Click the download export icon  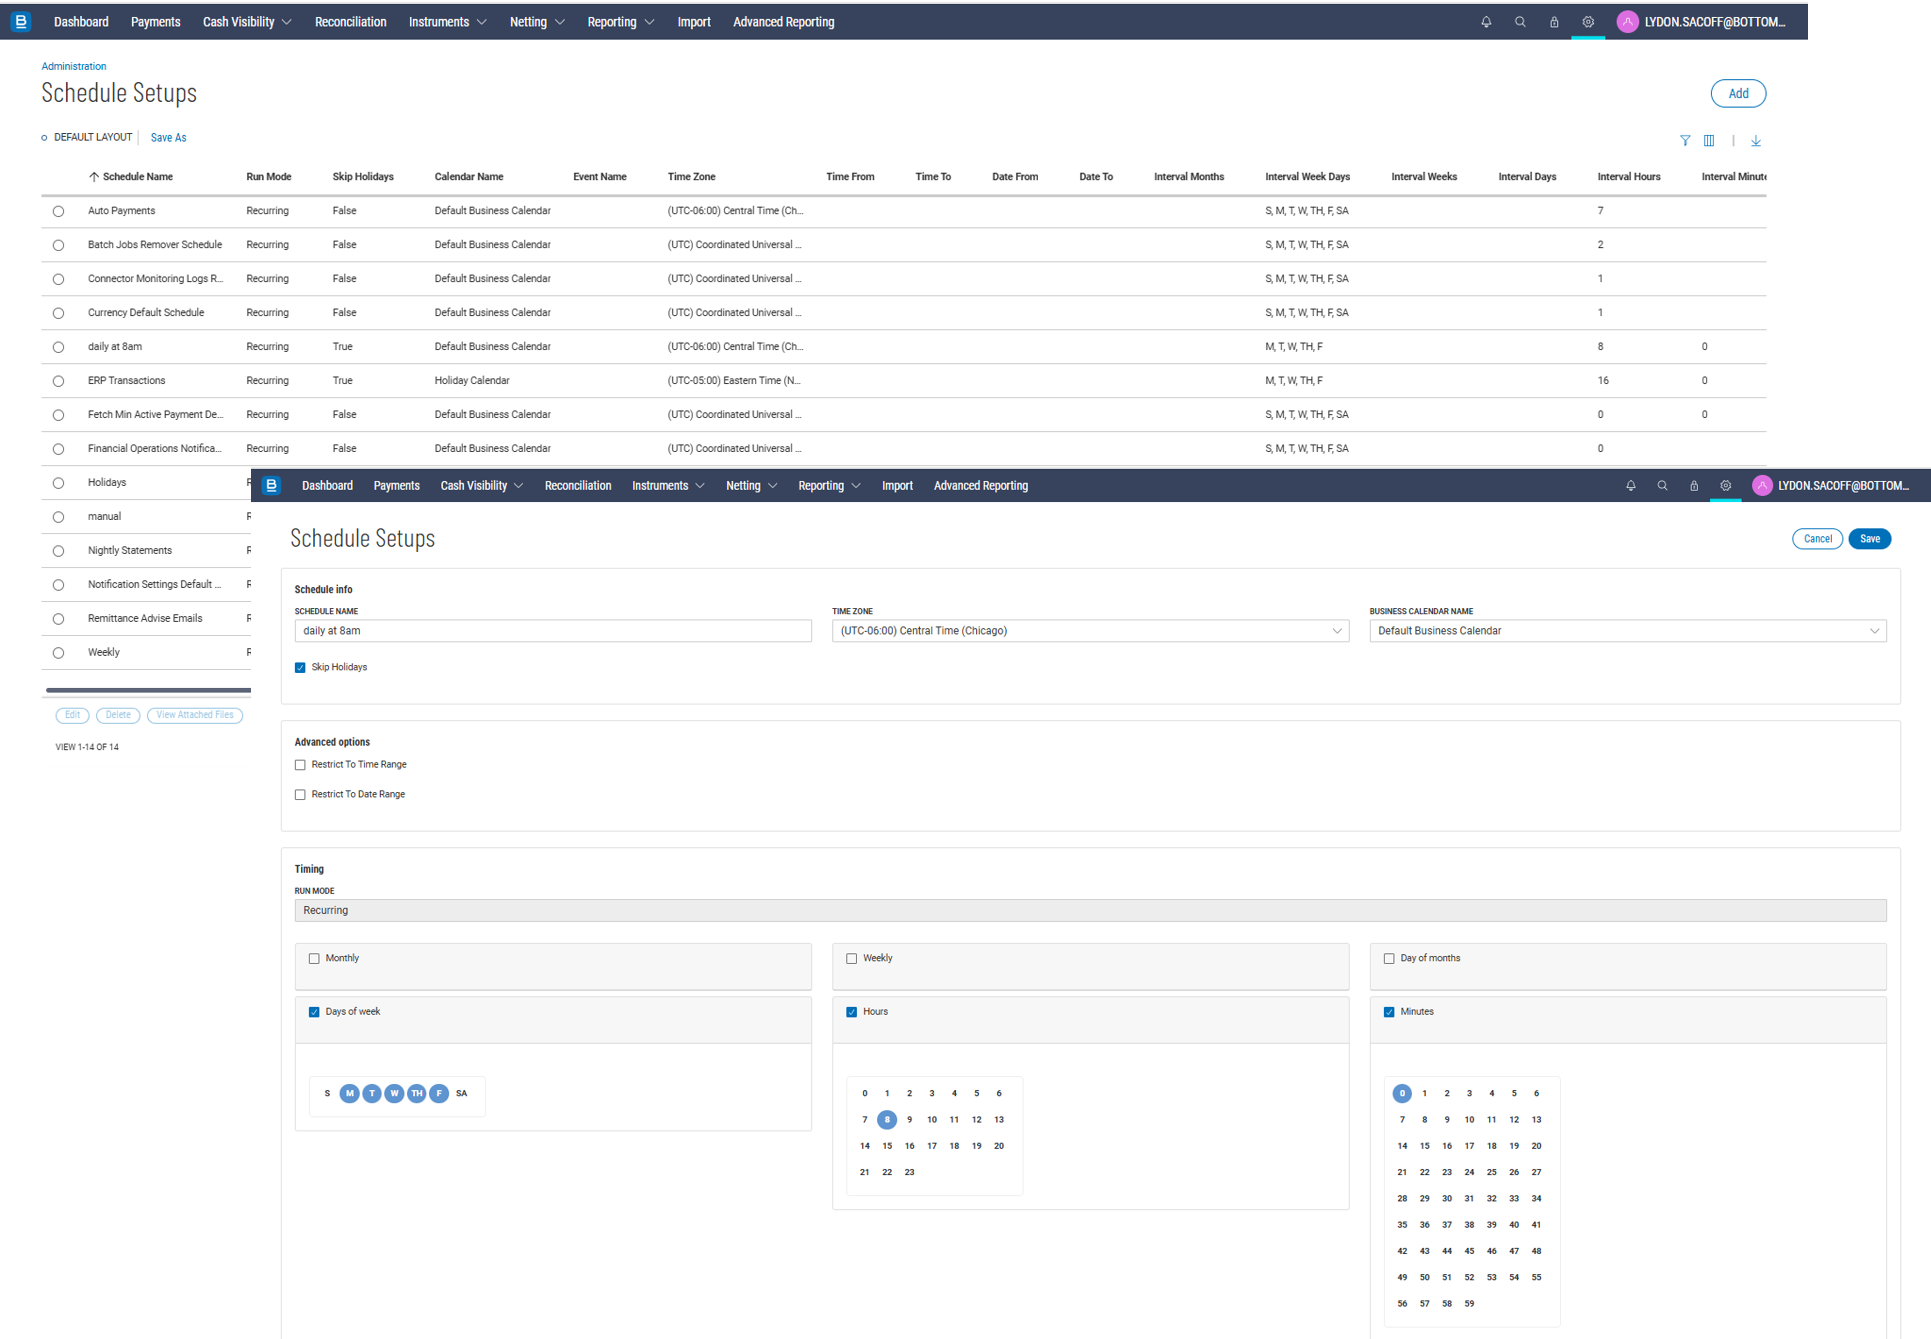click(1756, 141)
